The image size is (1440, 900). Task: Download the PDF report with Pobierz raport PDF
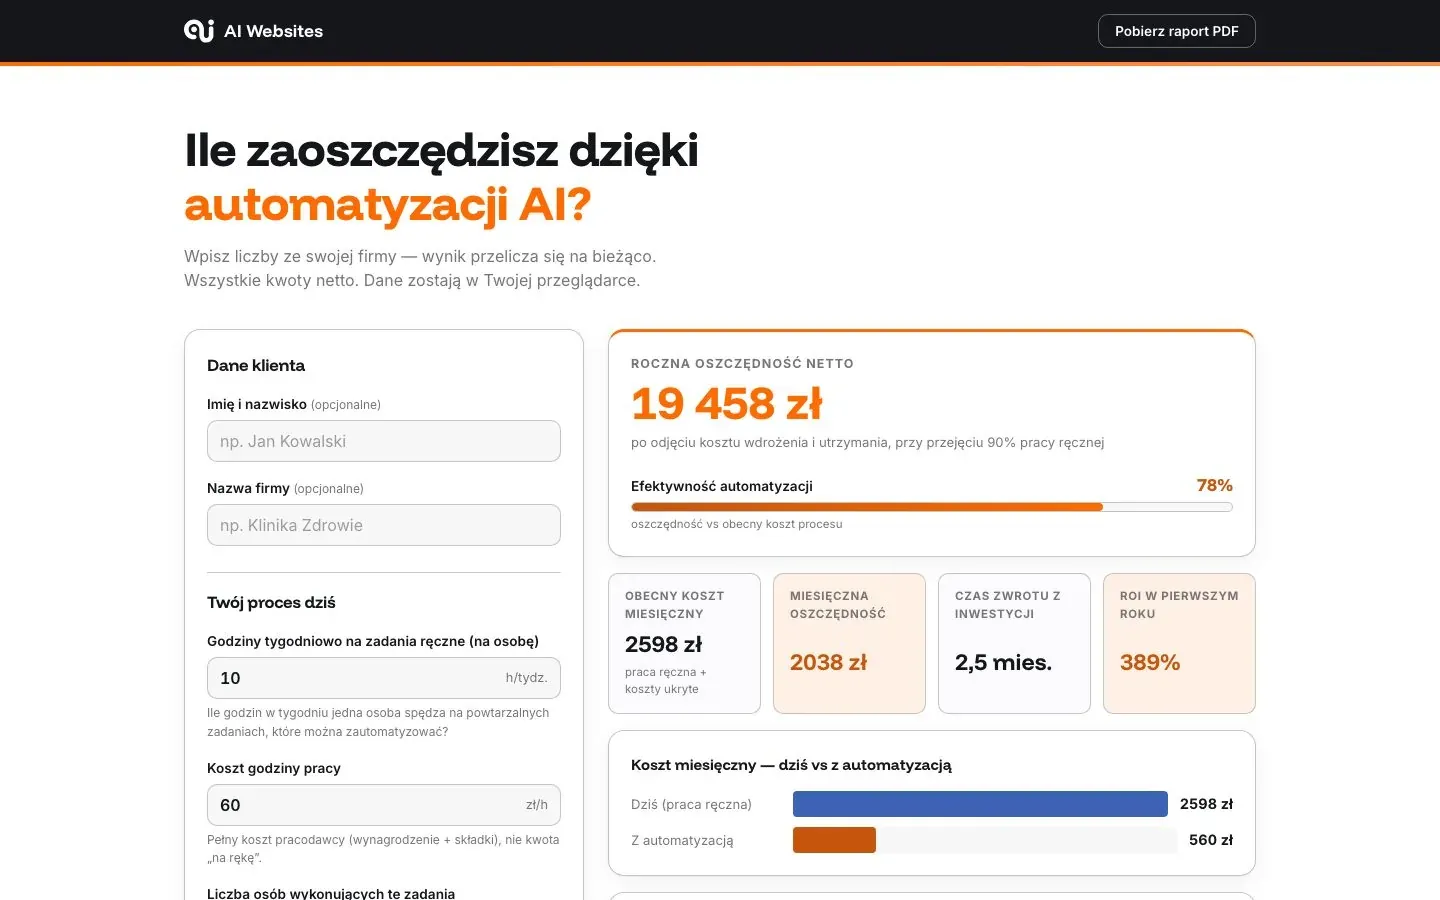[1176, 31]
